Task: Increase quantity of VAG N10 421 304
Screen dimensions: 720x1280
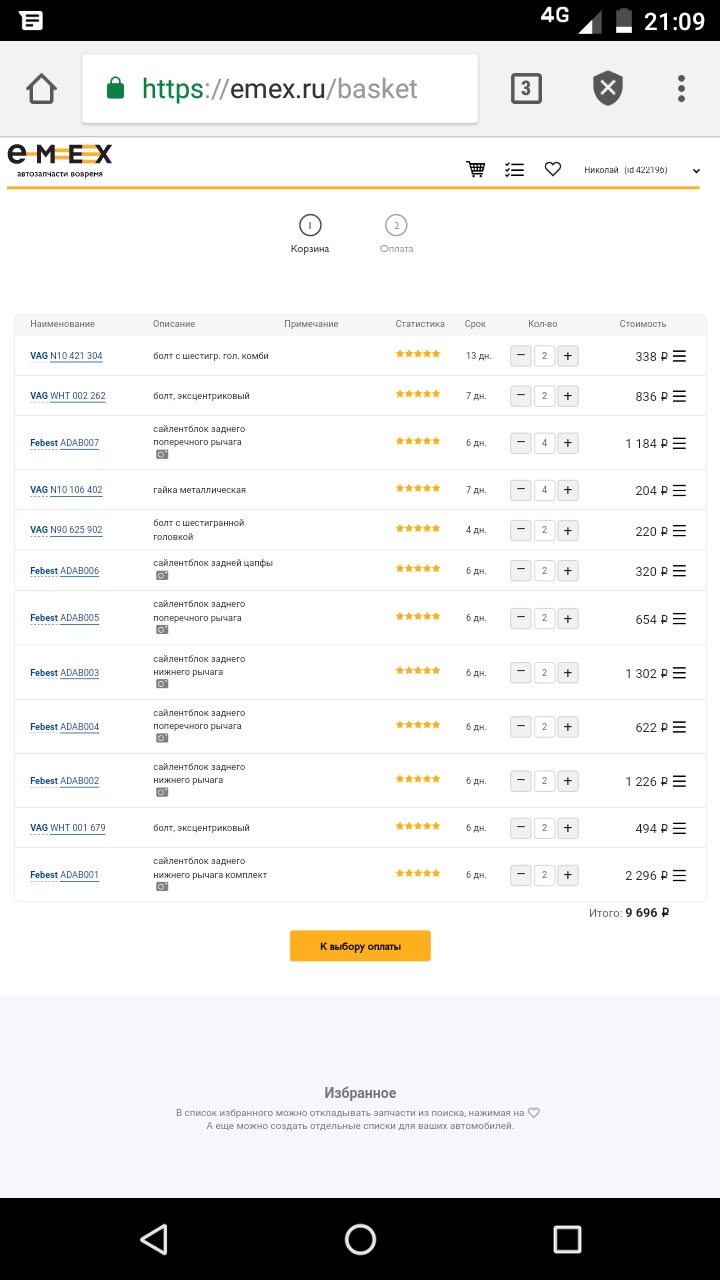Action: coord(568,356)
